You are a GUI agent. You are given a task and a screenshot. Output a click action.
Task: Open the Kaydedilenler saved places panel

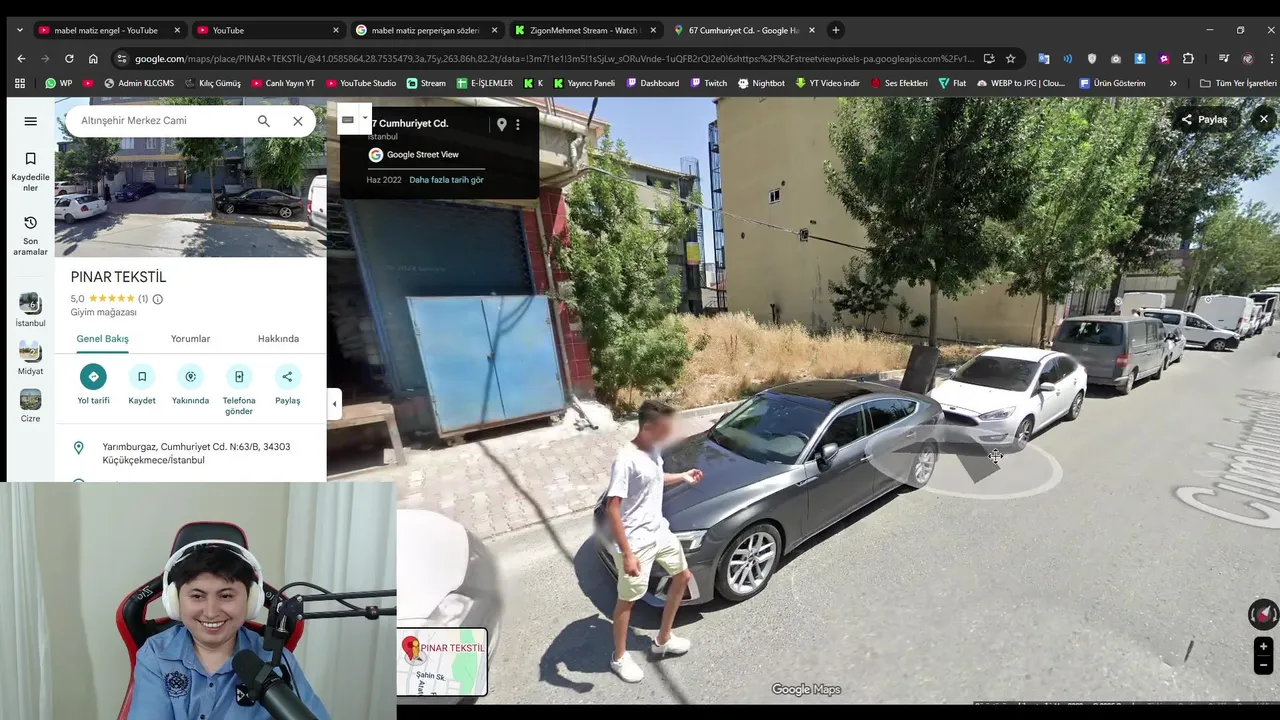[x=30, y=173]
